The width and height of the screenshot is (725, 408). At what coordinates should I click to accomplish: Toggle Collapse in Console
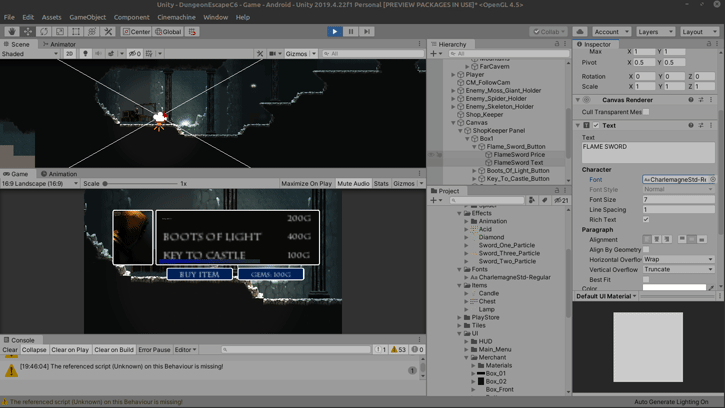click(34, 350)
